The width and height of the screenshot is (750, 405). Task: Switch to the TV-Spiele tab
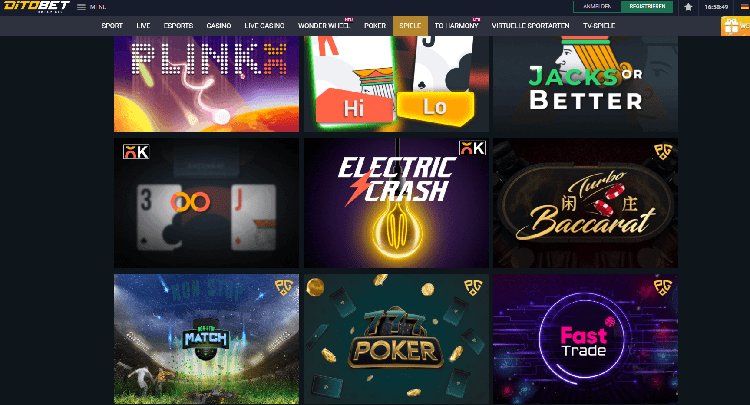pyautogui.click(x=599, y=26)
